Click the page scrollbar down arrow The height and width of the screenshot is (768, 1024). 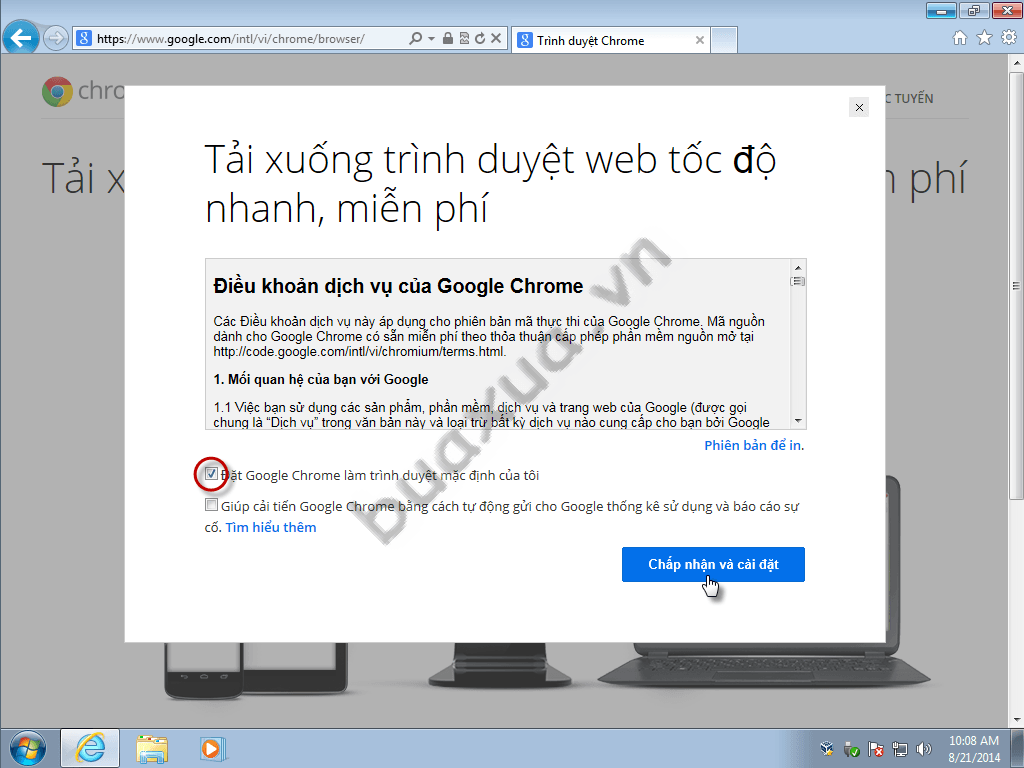1016,720
